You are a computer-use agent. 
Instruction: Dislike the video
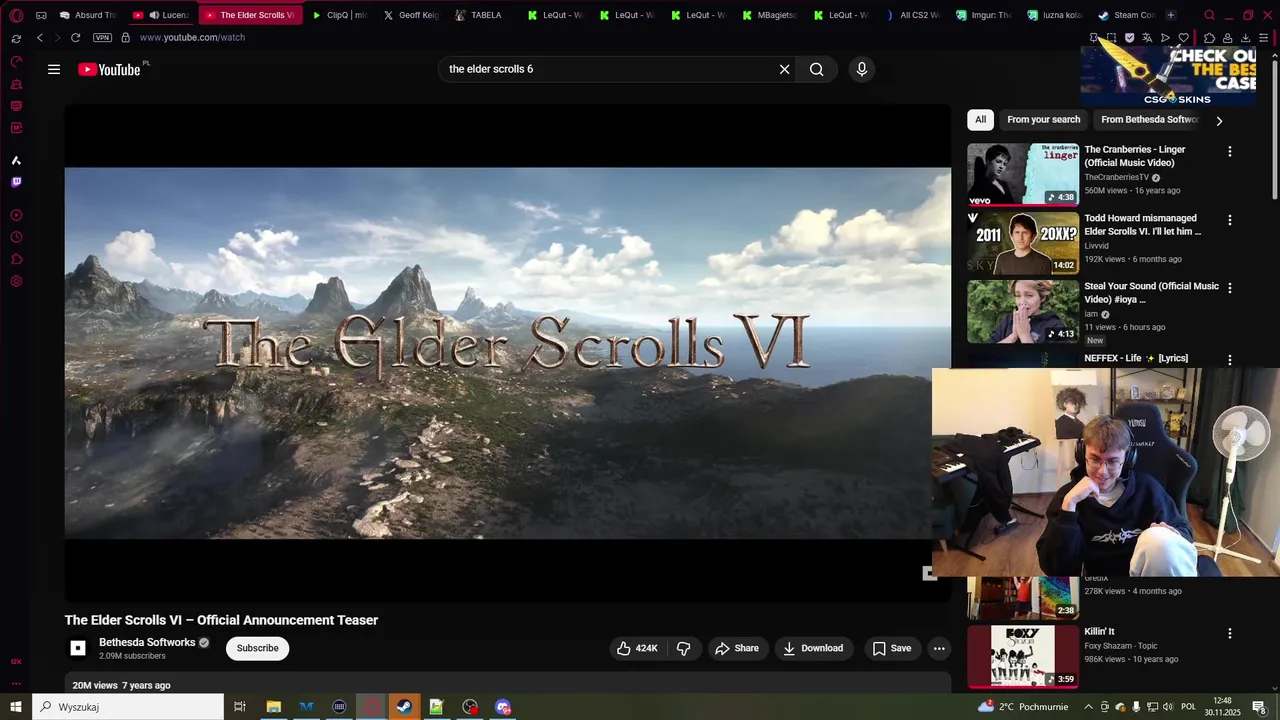click(x=684, y=648)
